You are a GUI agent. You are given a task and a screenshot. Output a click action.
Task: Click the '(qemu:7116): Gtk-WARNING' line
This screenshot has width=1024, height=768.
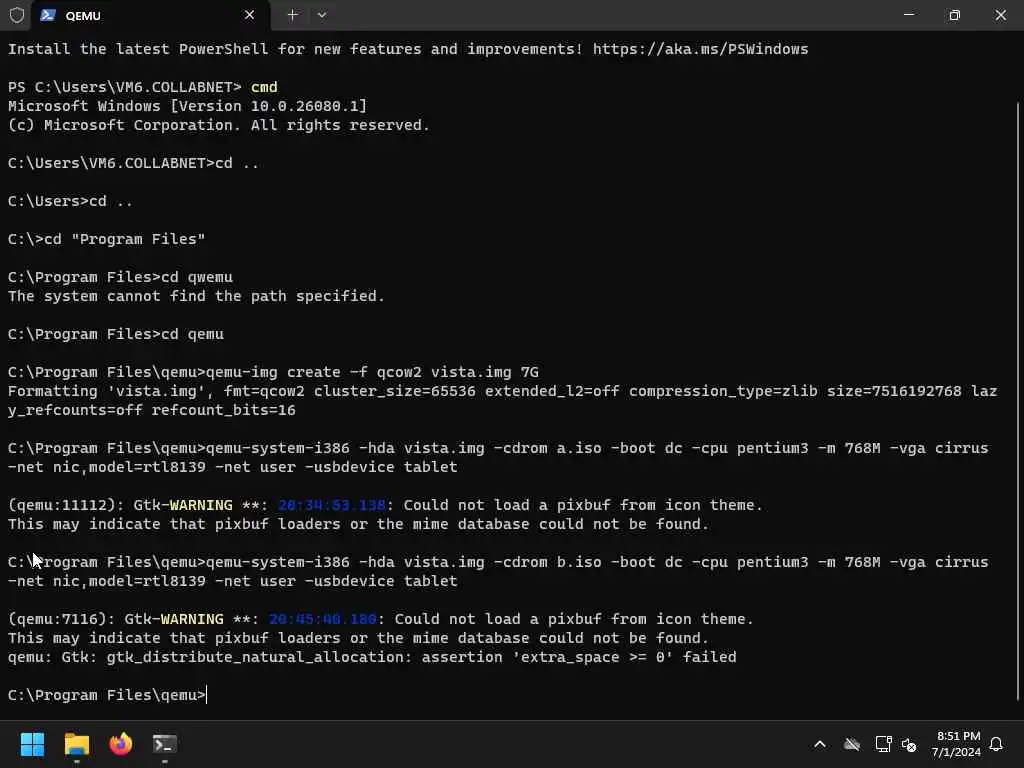[x=380, y=619]
